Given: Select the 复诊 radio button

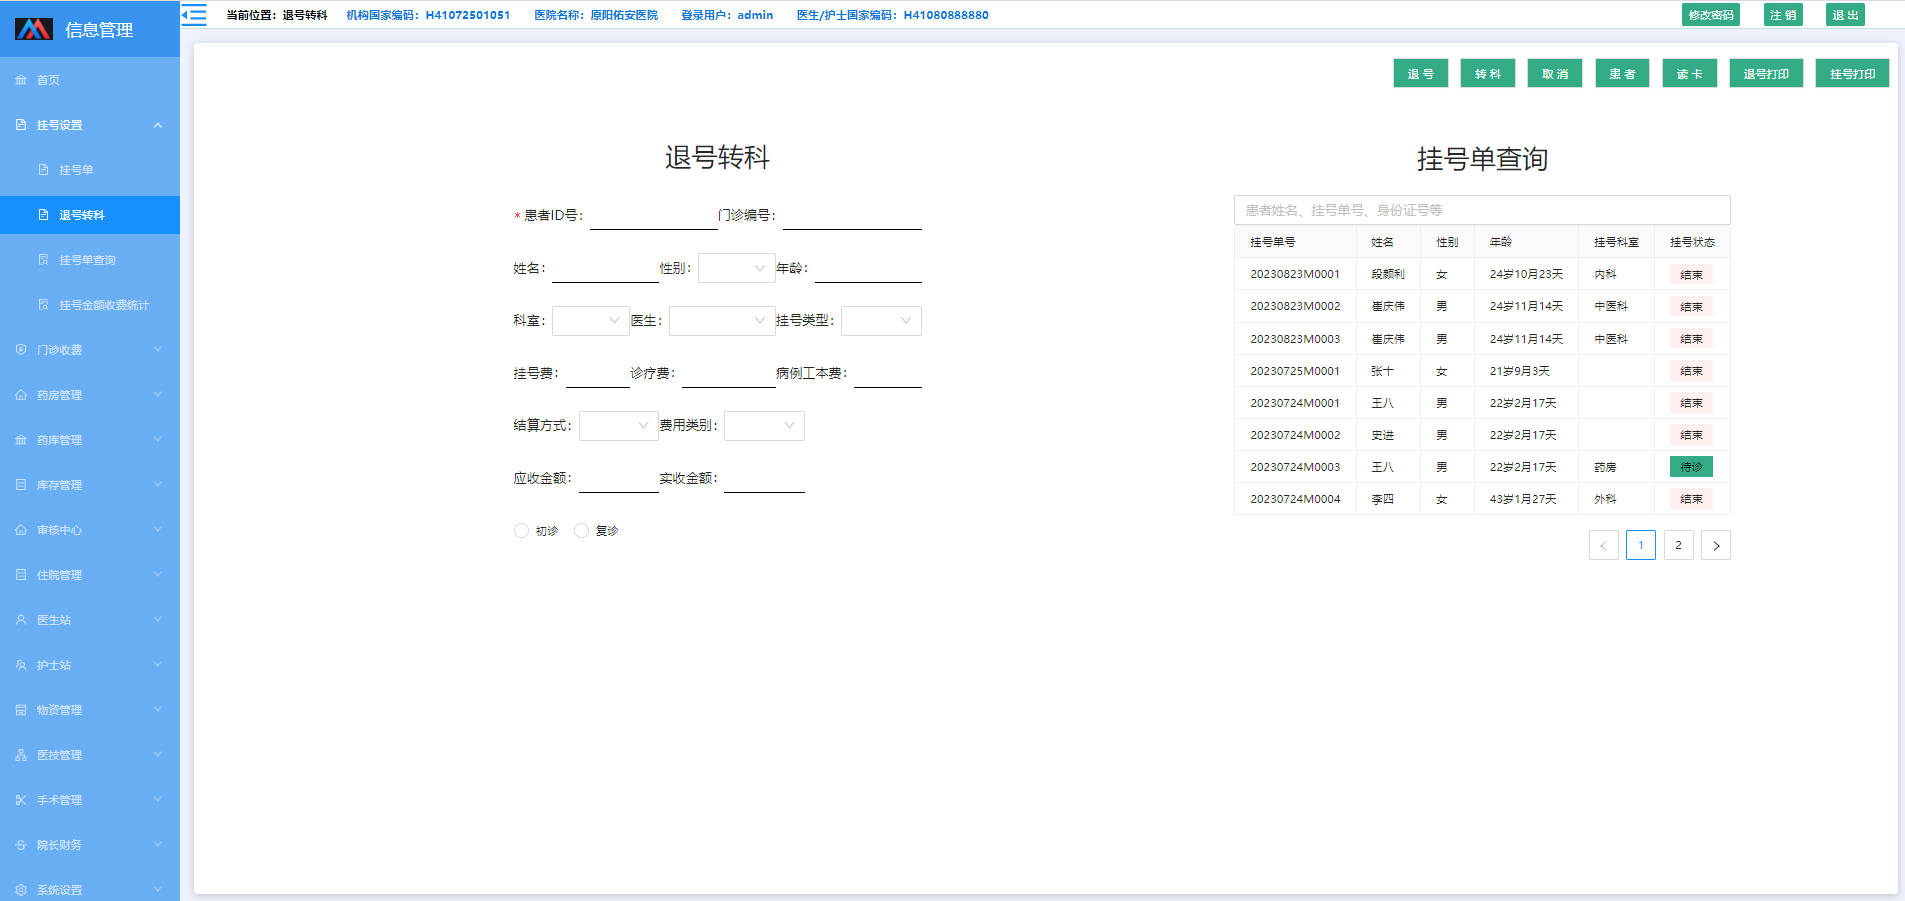Looking at the screenshot, I should (x=581, y=531).
